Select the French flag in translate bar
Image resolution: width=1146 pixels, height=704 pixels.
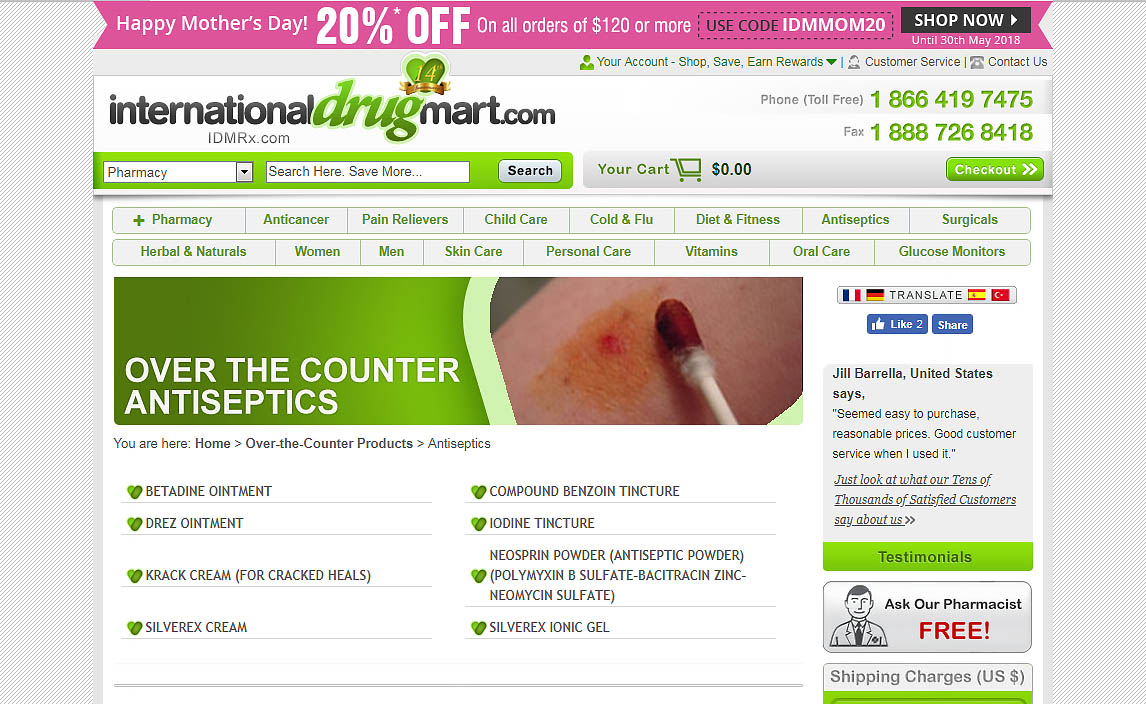tap(851, 295)
